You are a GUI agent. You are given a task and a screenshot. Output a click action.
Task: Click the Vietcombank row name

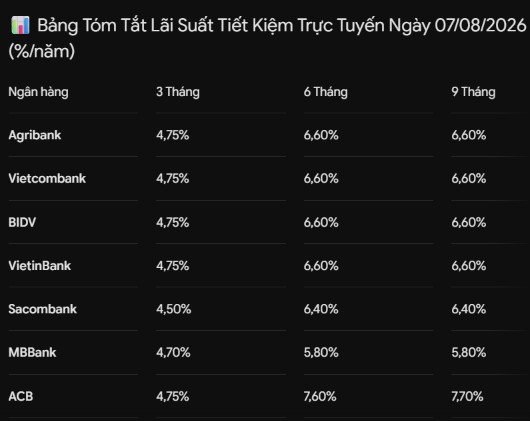[x=47, y=178]
